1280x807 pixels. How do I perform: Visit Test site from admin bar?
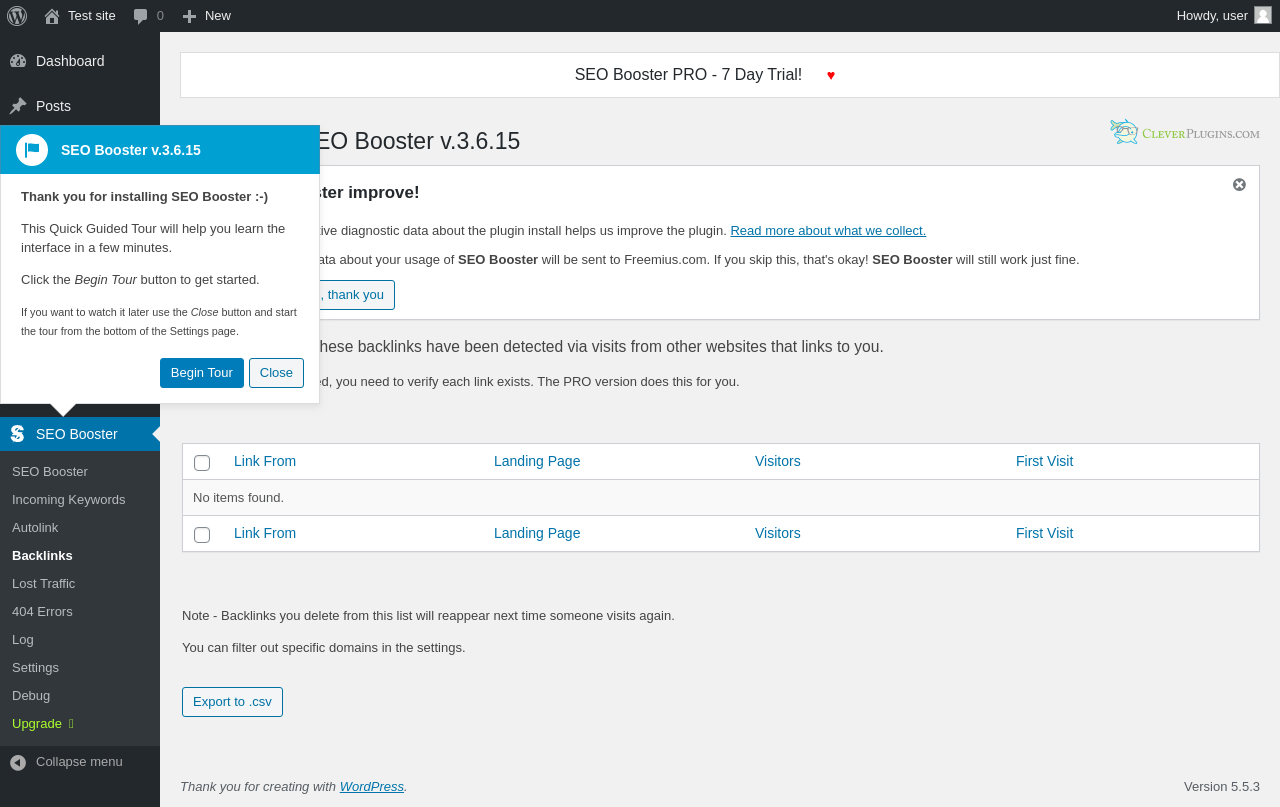point(92,16)
